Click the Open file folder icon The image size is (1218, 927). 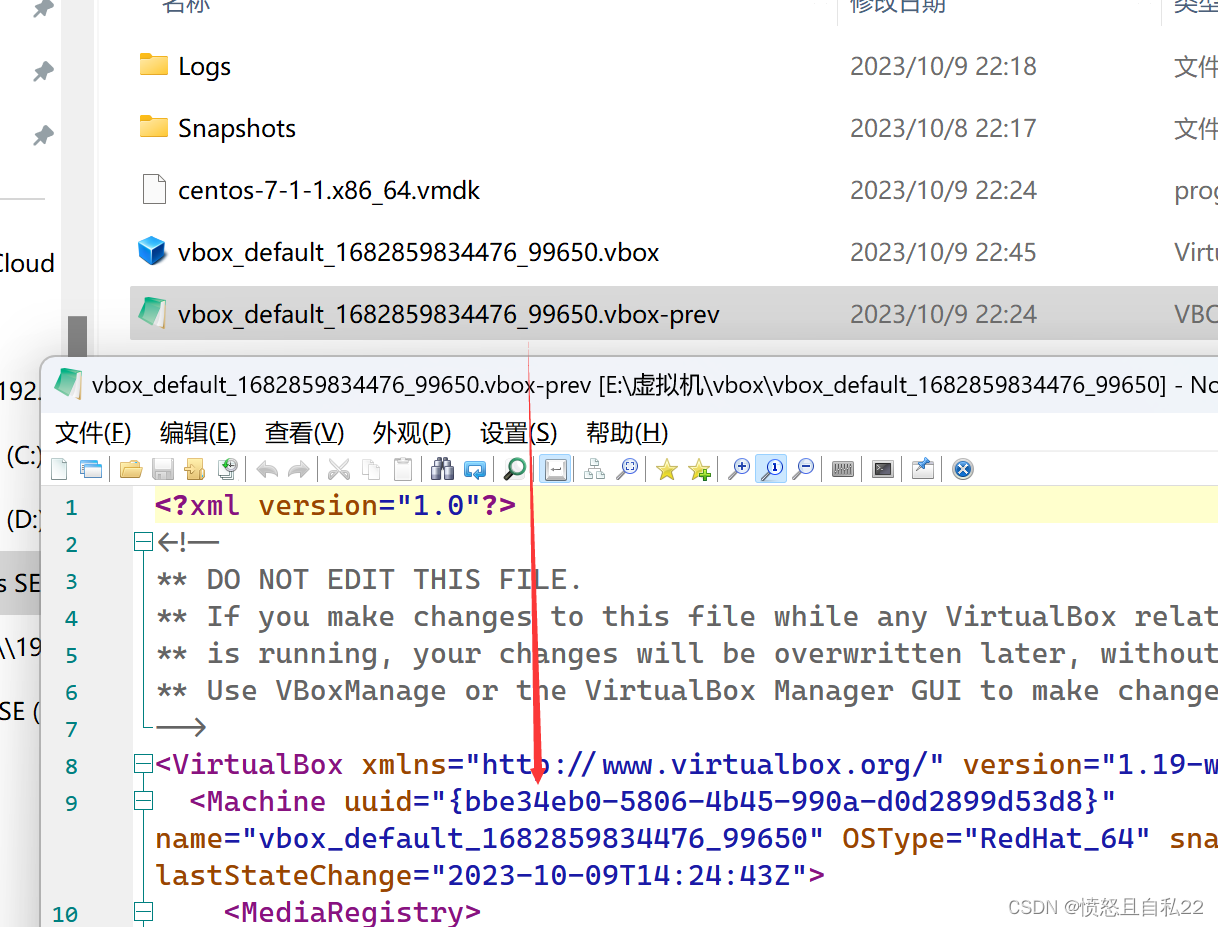[132, 469]
